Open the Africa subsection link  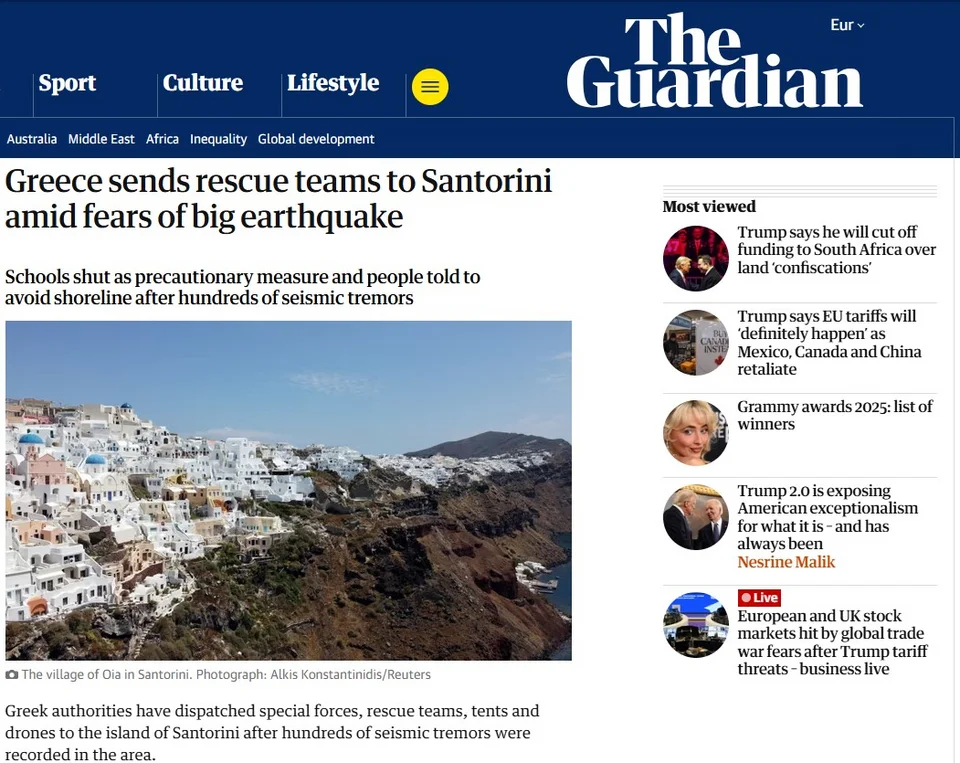tap(162, 139)
